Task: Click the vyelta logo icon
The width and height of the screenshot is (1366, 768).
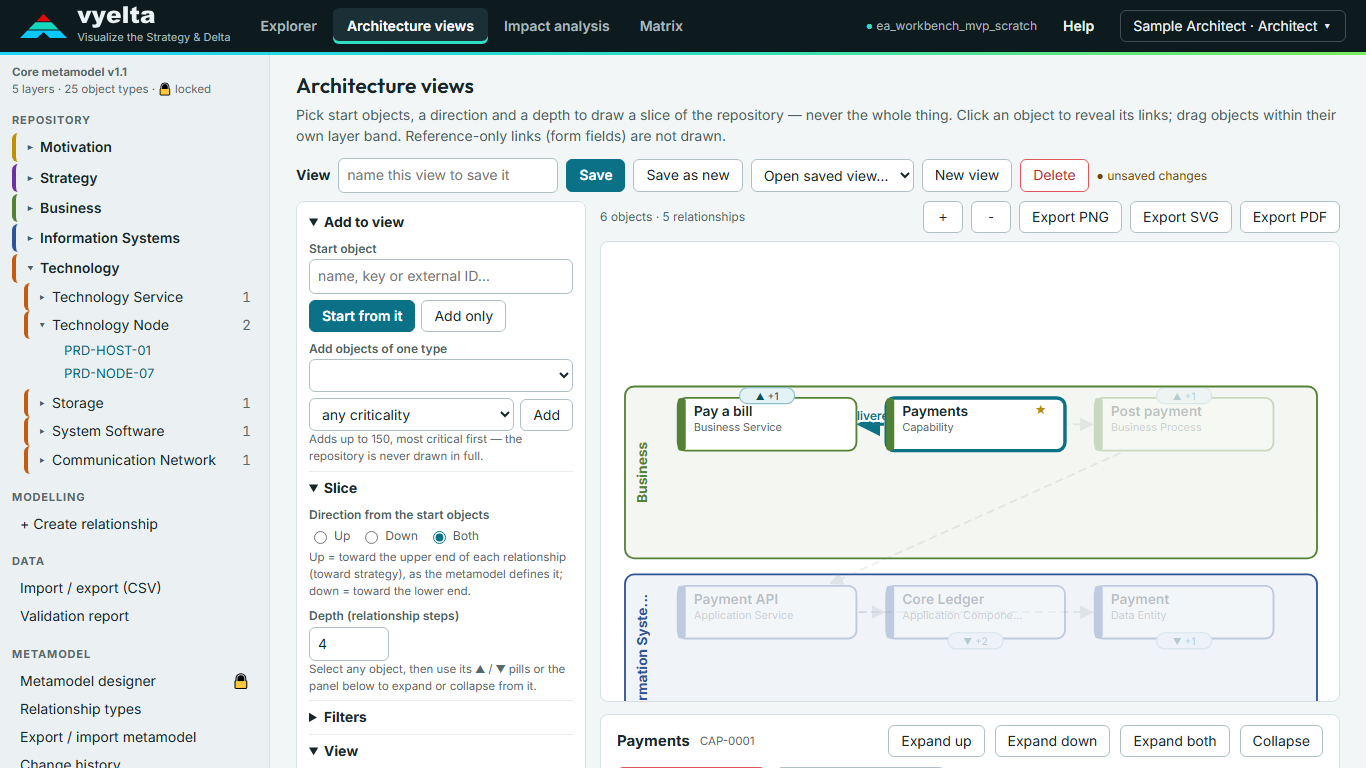Action: tap(43, 26)
